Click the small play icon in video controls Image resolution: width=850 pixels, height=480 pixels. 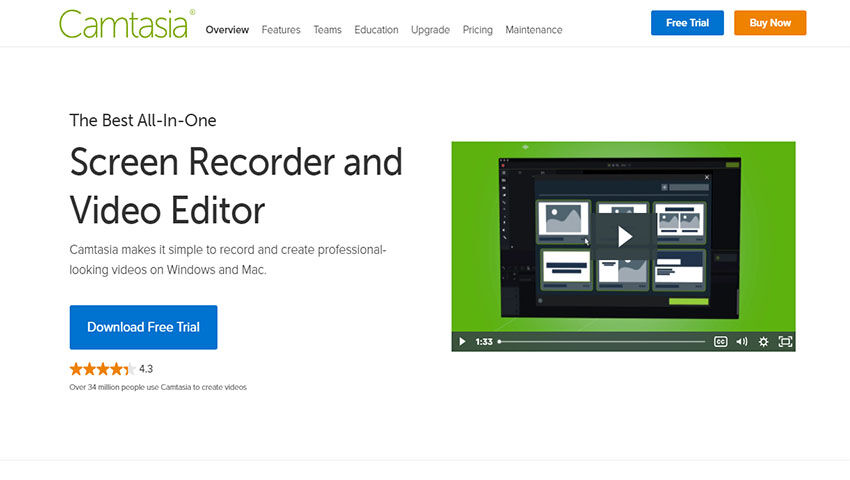pyautogui.click(x=462, y=342)
